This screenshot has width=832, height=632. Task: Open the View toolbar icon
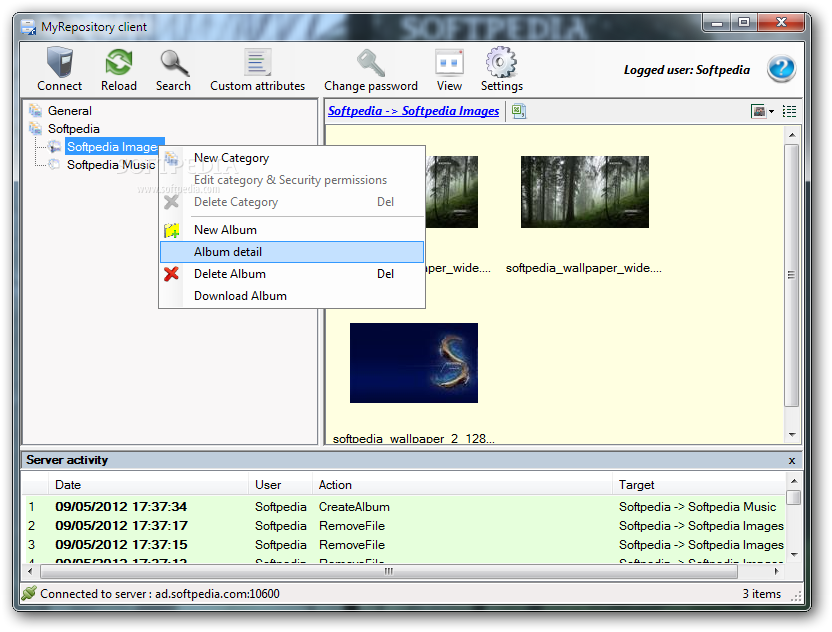[449, 62]
